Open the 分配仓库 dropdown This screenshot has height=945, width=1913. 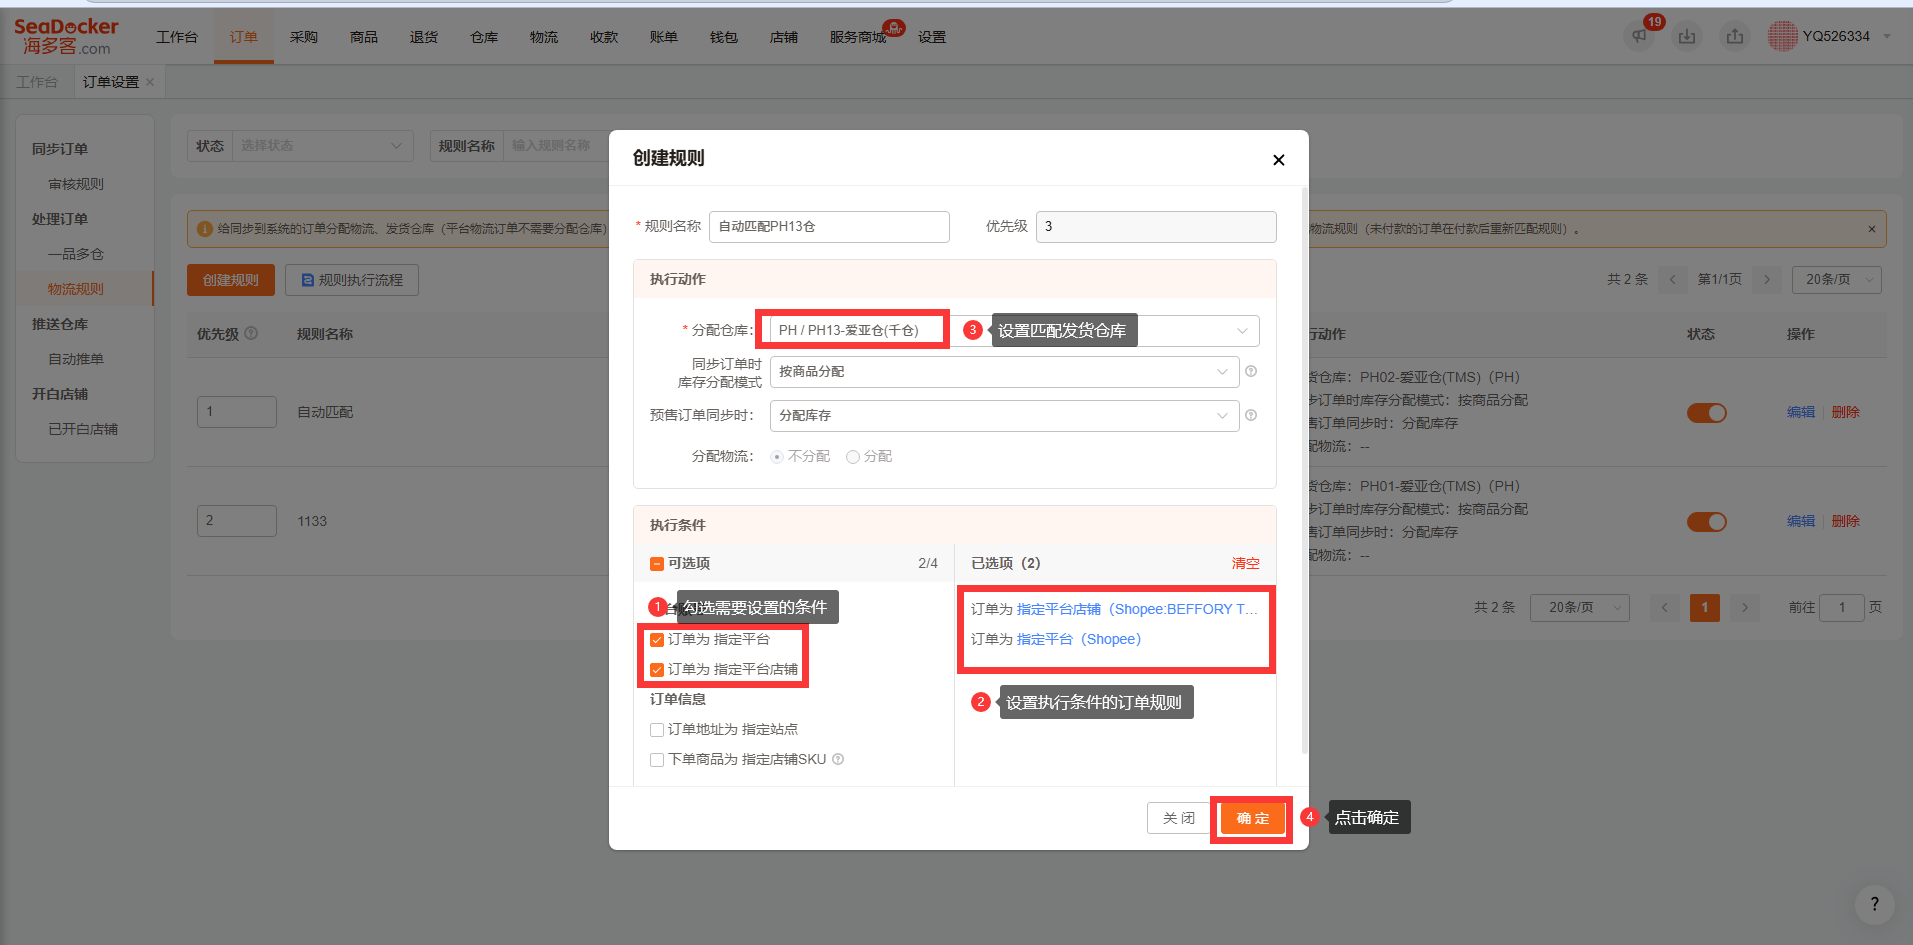pyautogui.click(x=1014, y=331)
